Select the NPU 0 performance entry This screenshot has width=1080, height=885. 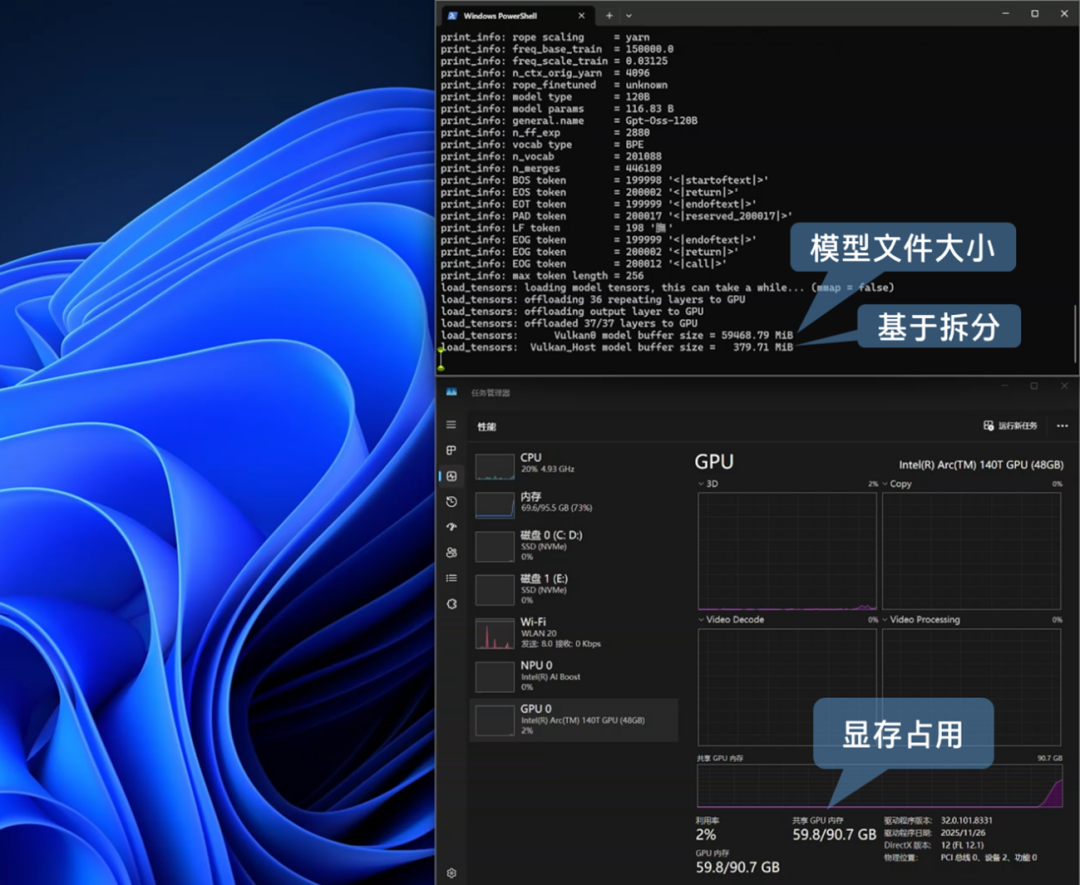coord(574,676)
